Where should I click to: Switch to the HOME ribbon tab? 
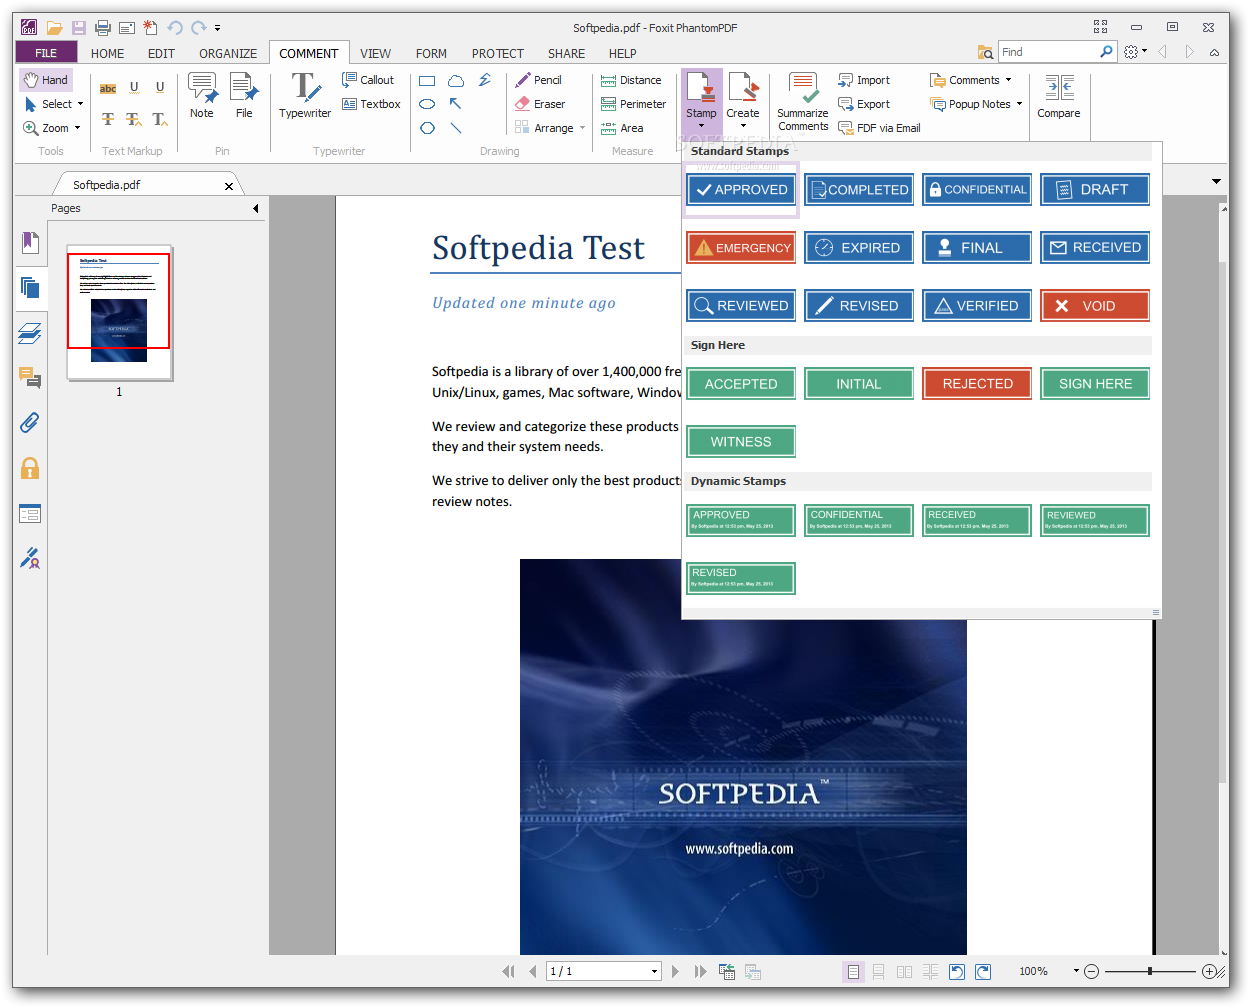point(108,53)
